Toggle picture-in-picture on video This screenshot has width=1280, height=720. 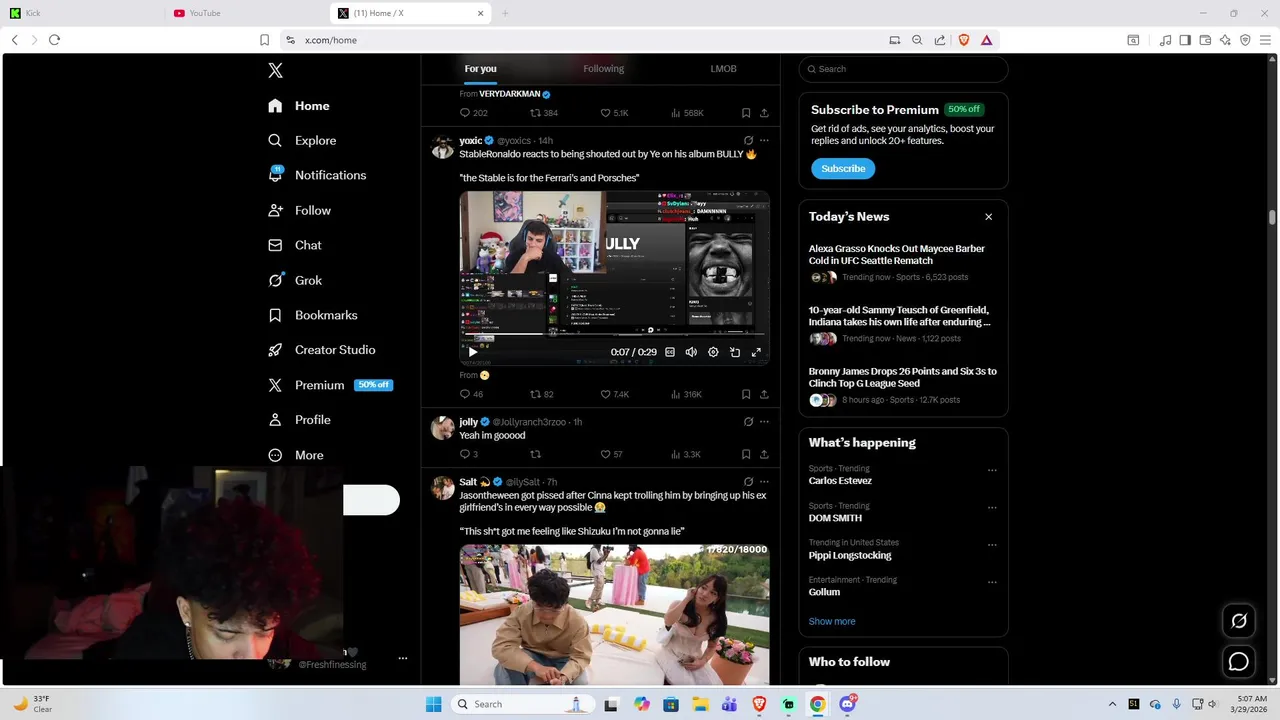click(735, 352)
